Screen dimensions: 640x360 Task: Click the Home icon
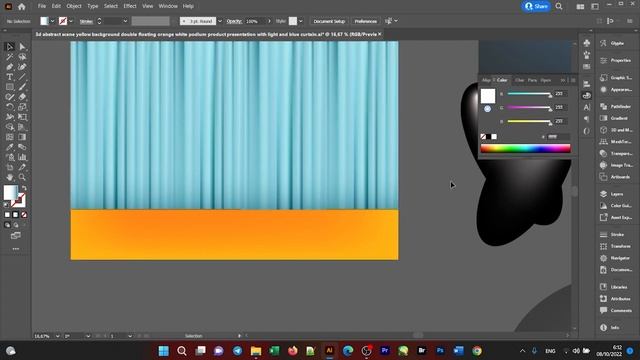pos(22,7)
